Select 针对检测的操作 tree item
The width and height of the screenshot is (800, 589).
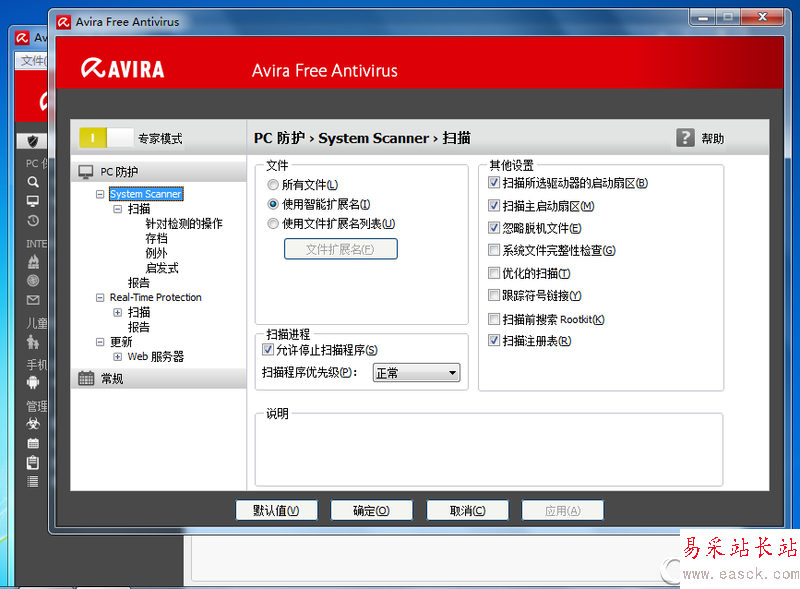(184, 224)
